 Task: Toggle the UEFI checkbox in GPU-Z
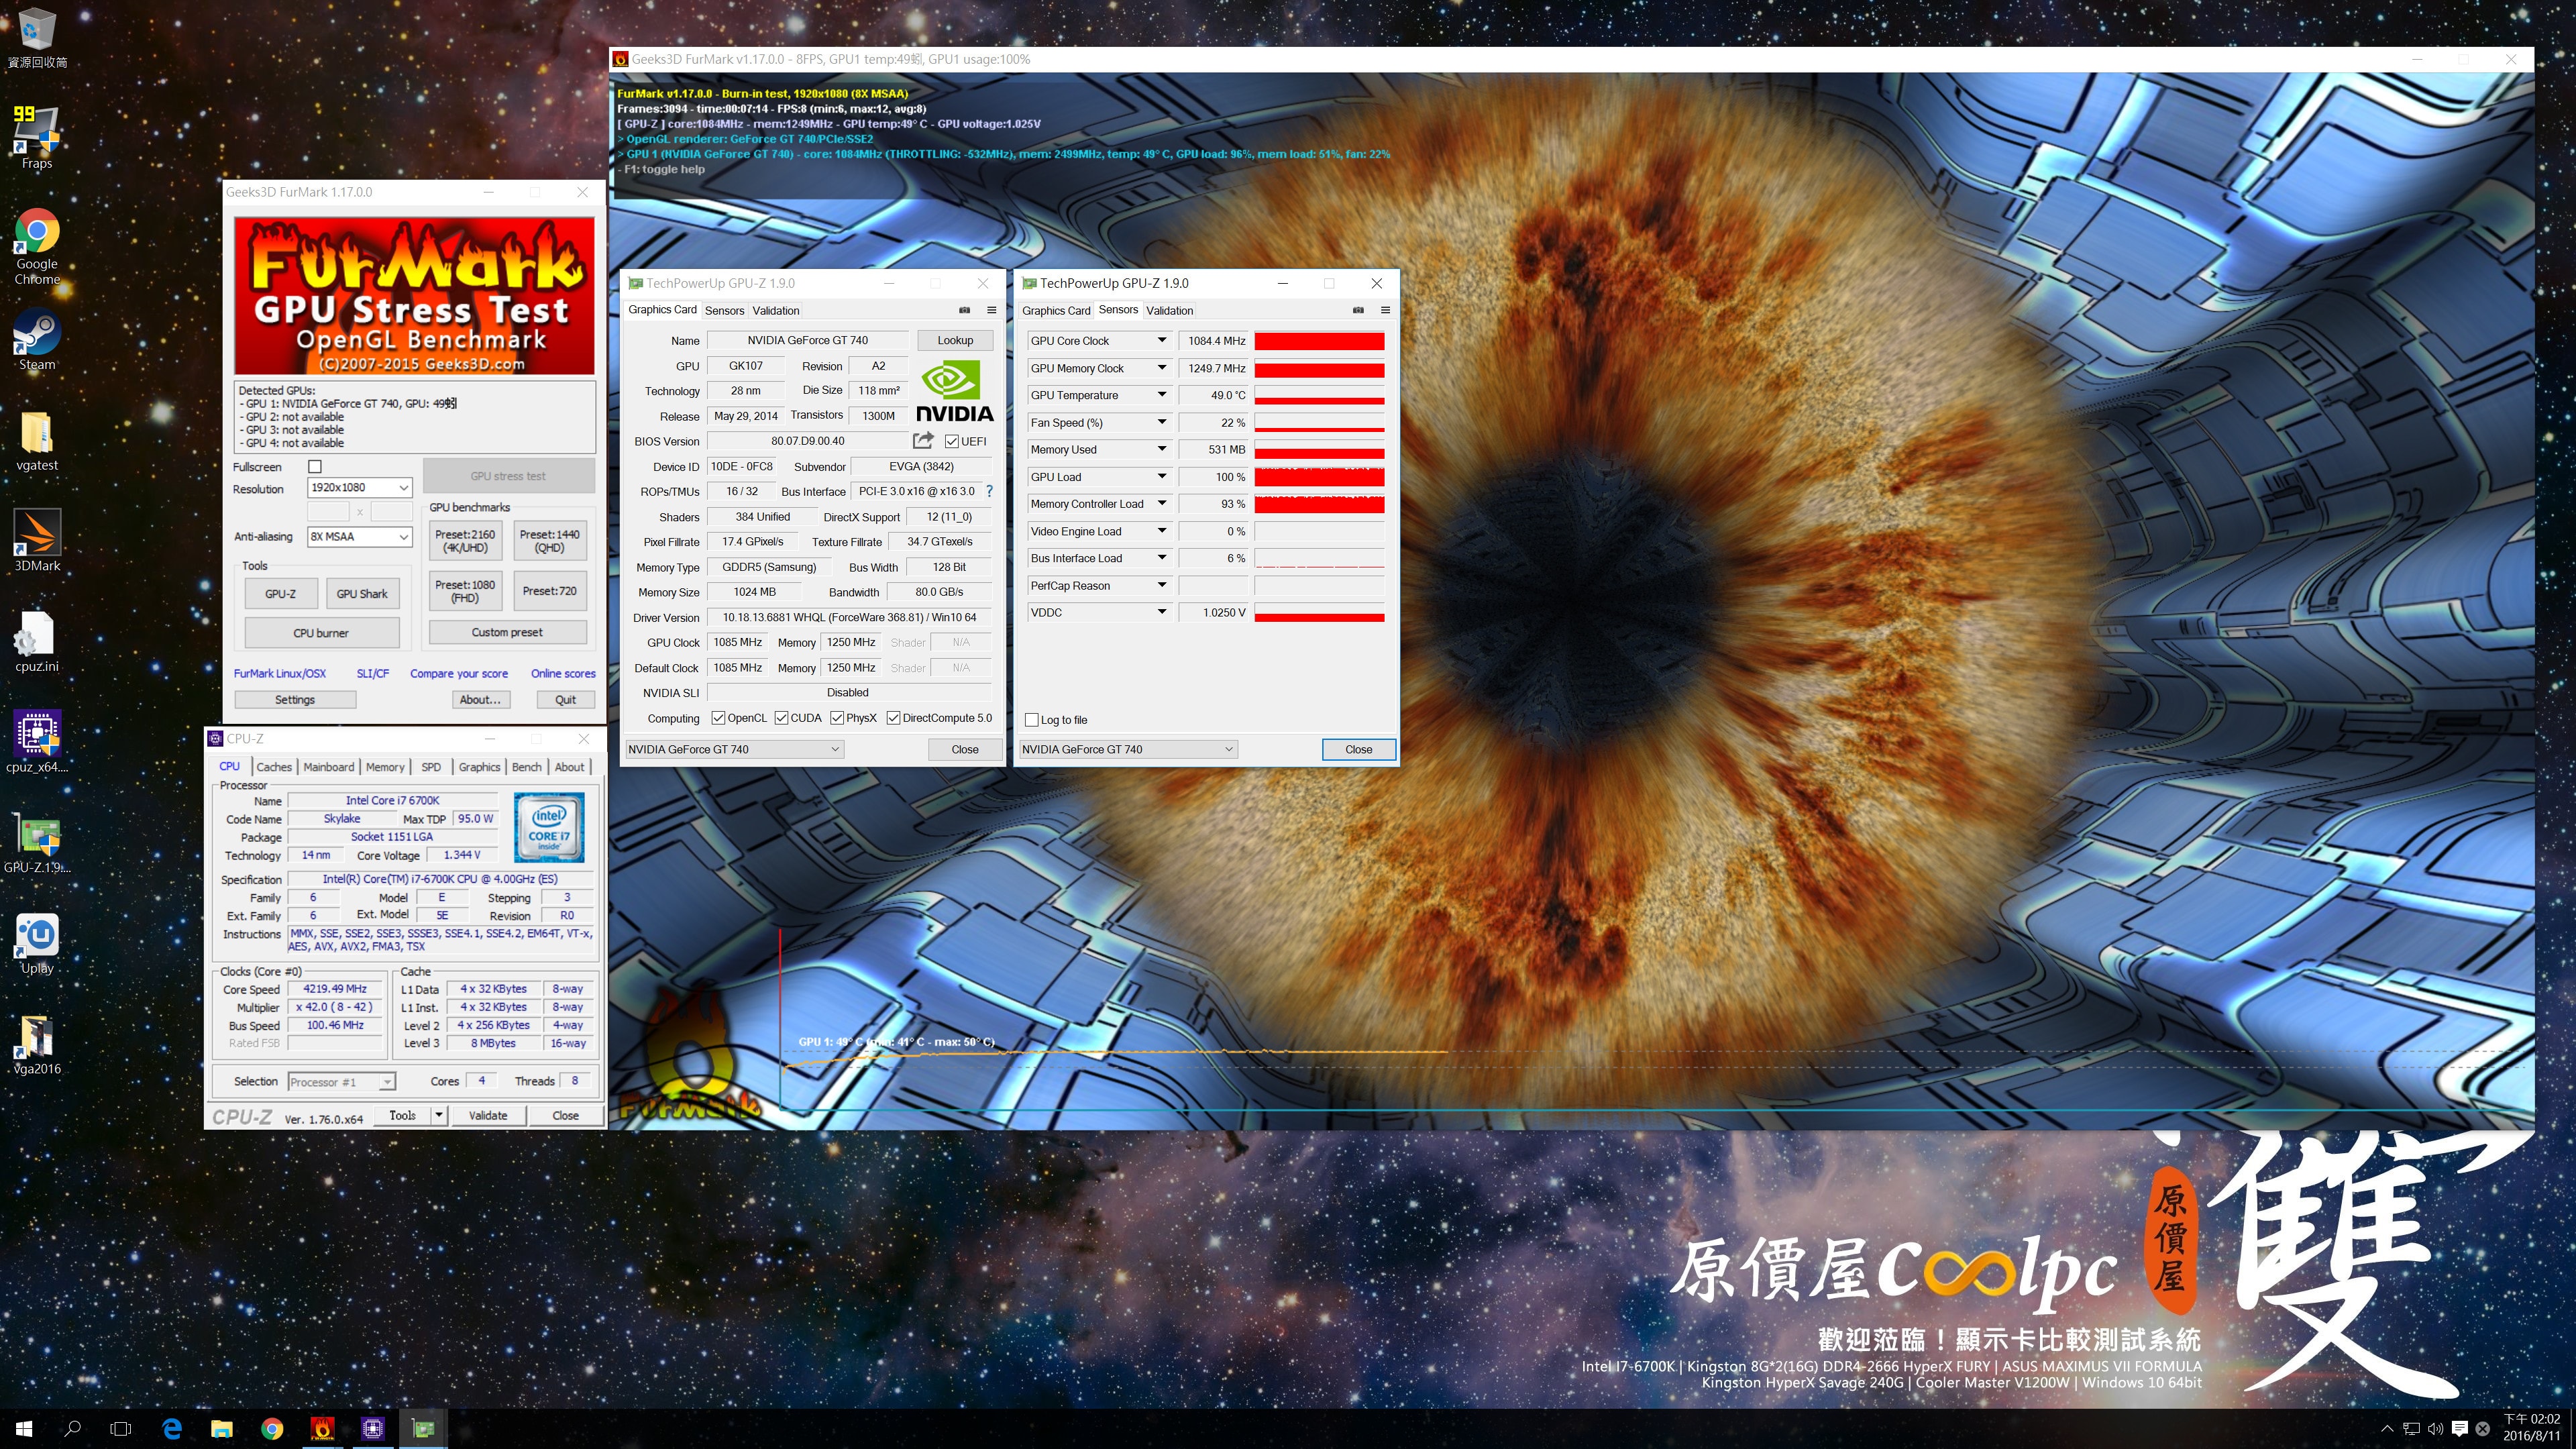[x=951, y=441]
